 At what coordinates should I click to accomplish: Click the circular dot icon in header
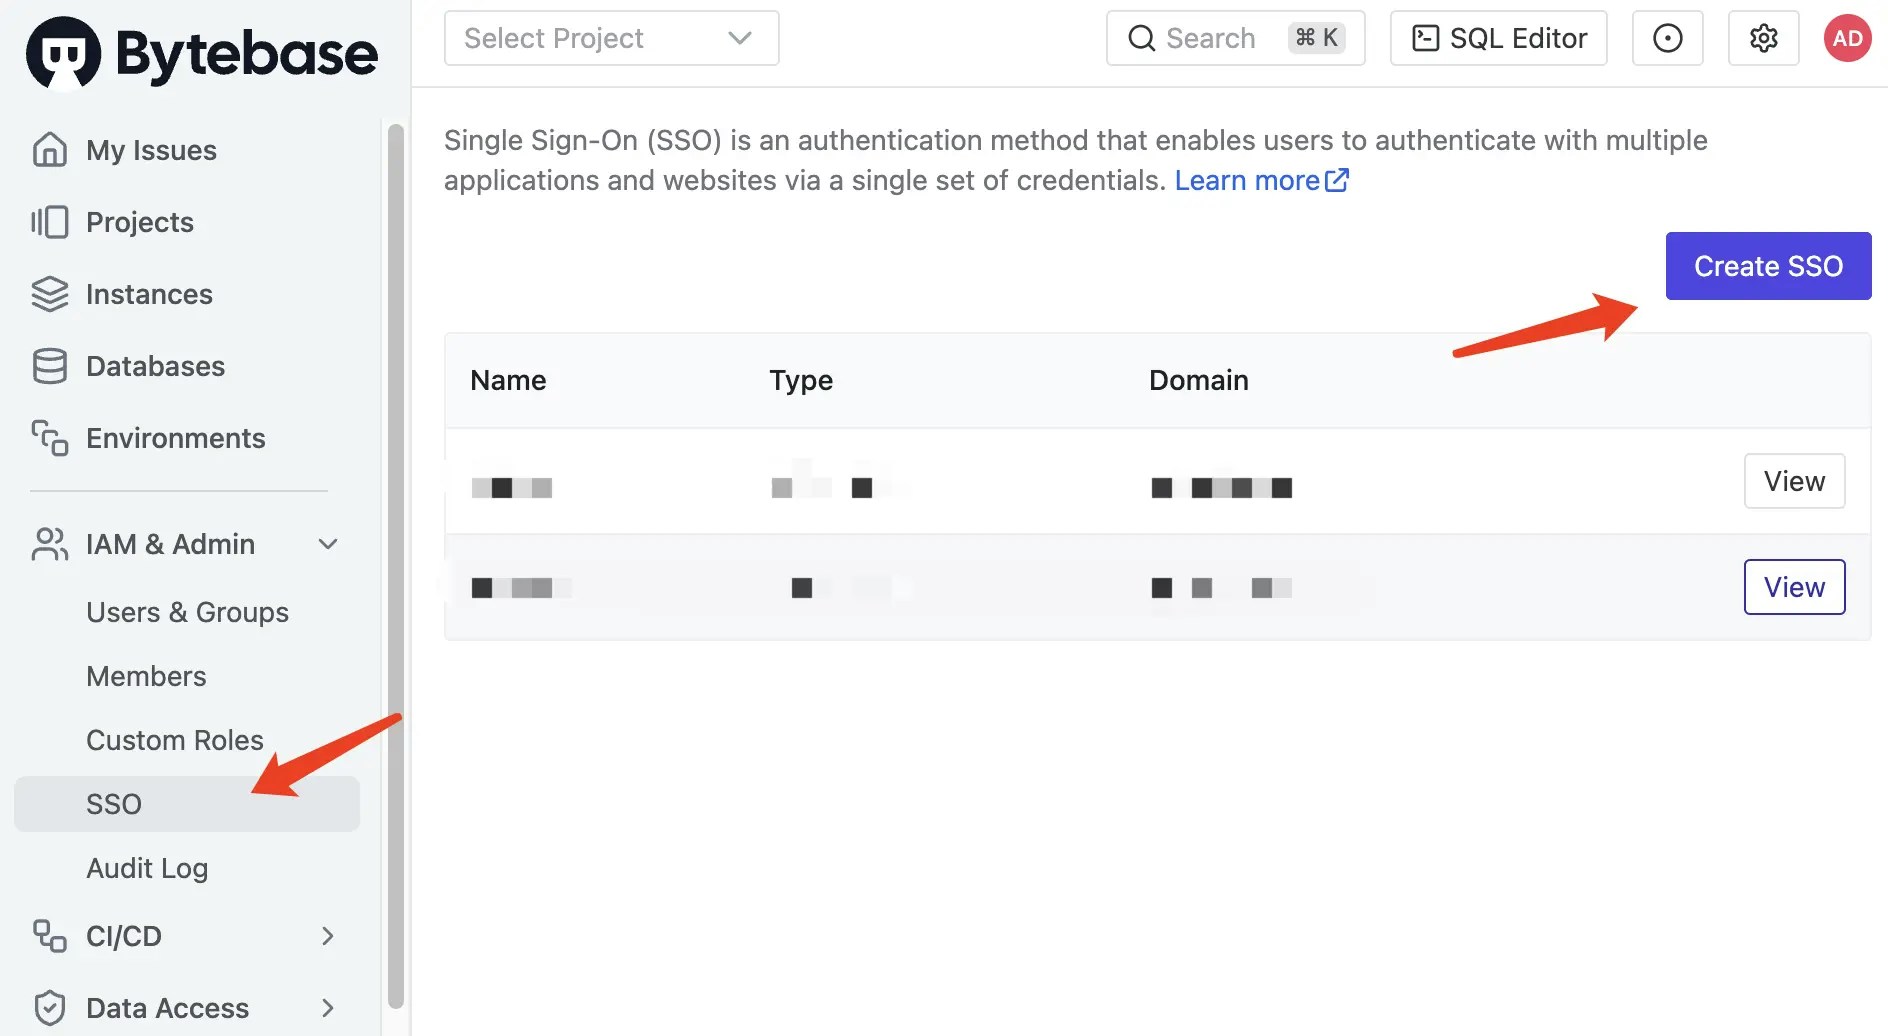[x=1667, y=38]
